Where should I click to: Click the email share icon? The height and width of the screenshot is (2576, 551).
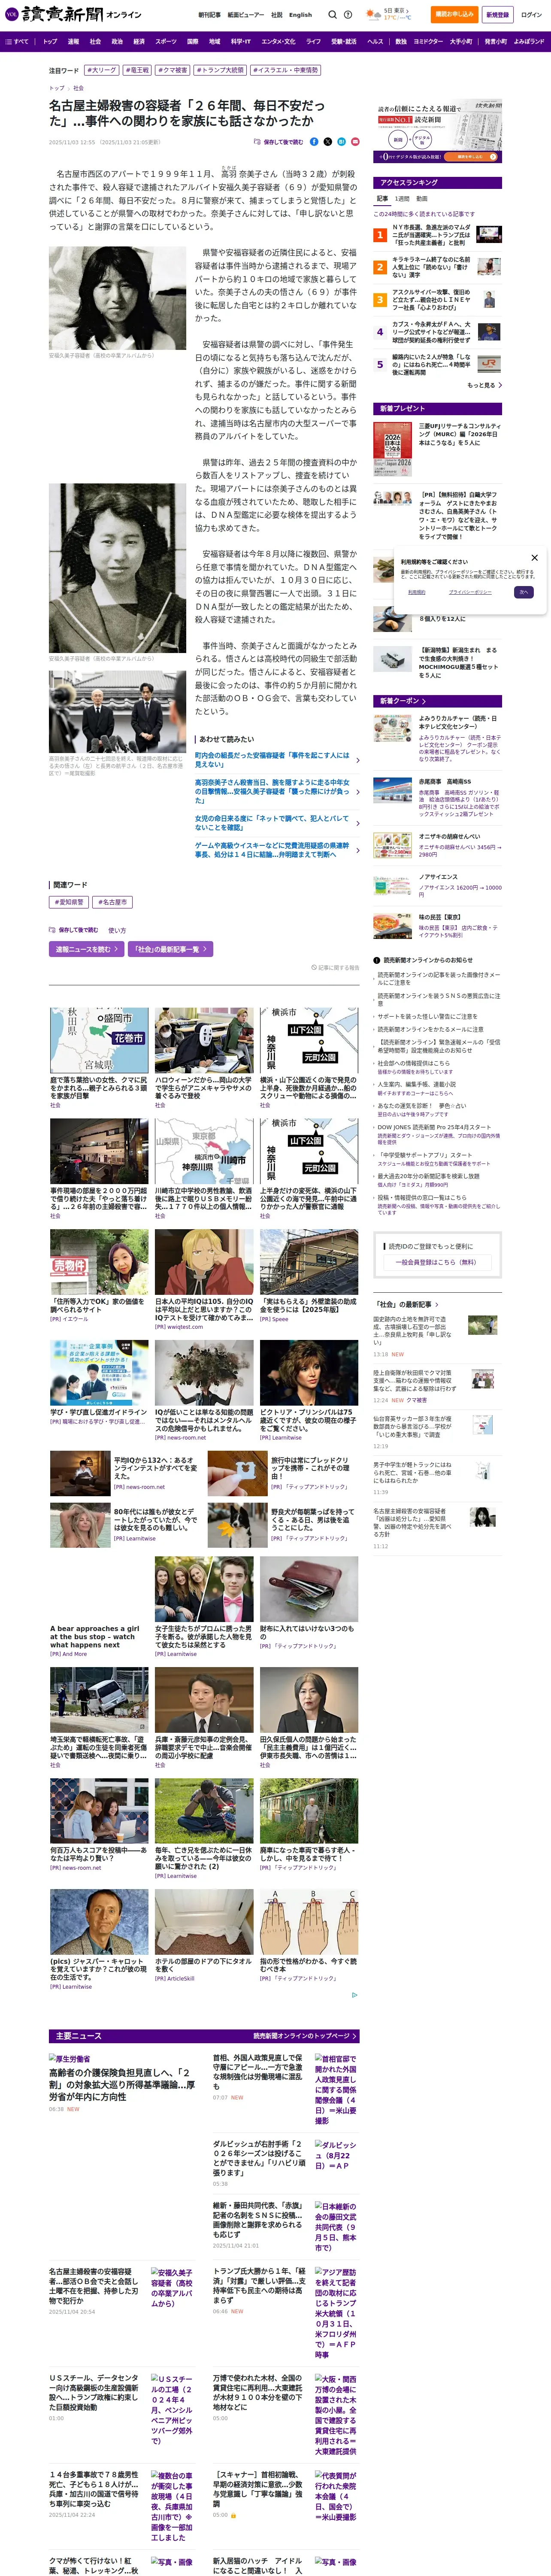click(x=355, y=142)
